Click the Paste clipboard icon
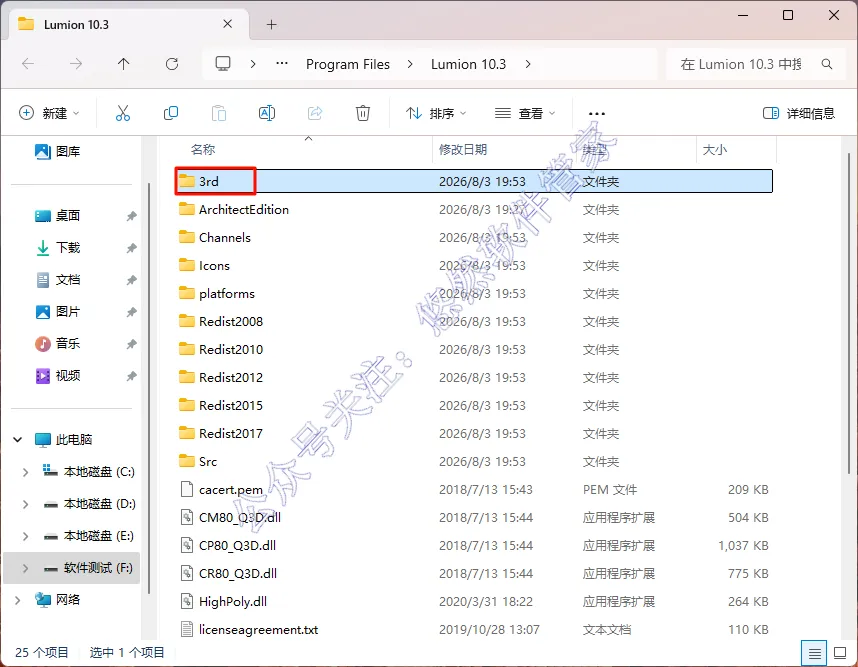The height and width of the screenshot is (667, 858). (219, 113)
